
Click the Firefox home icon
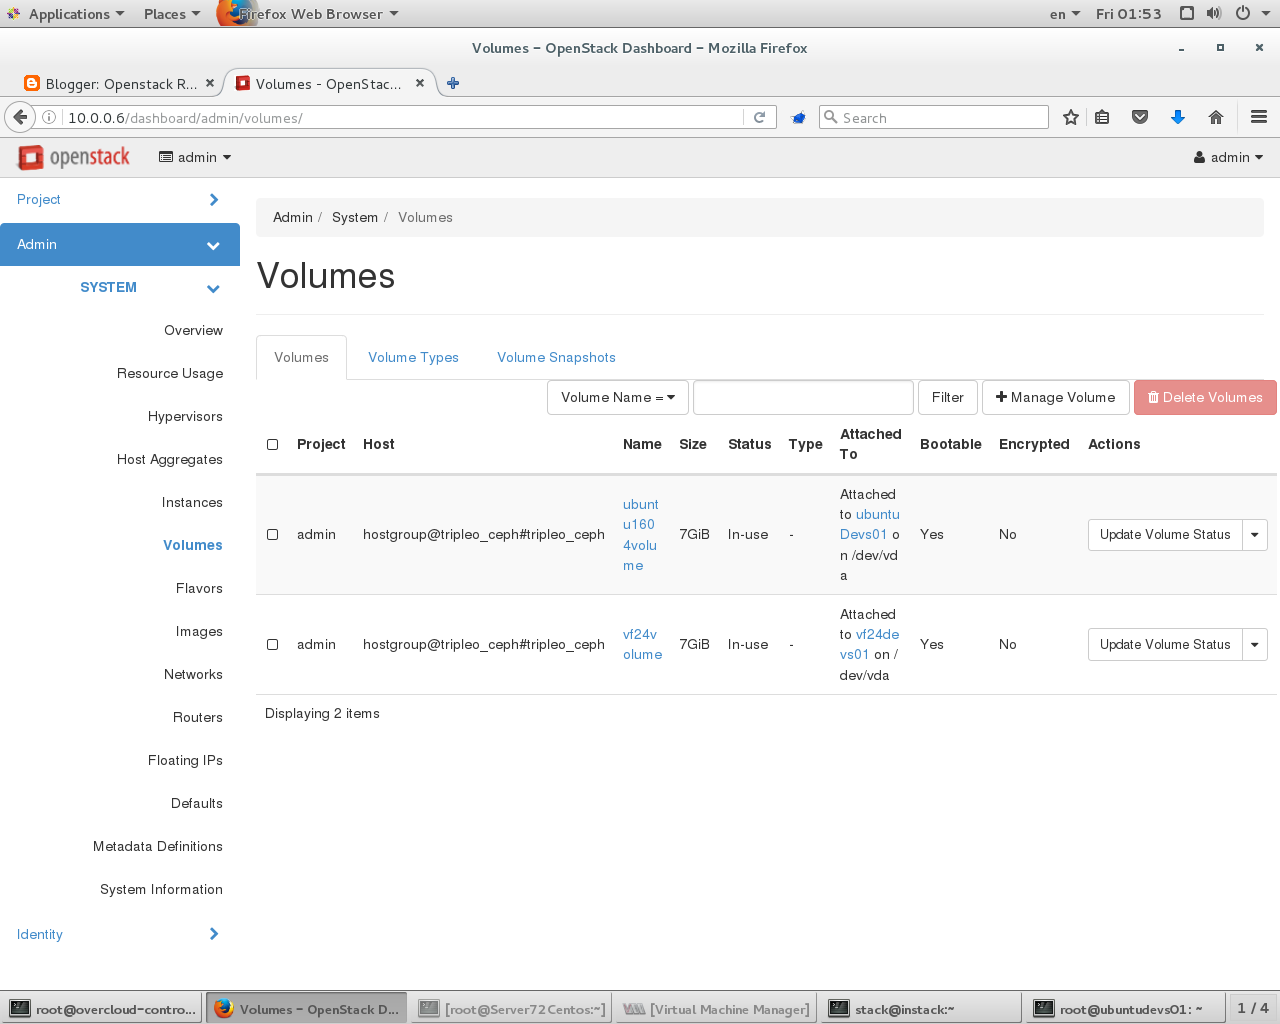pyautogui.click(x=1215, y=117)
